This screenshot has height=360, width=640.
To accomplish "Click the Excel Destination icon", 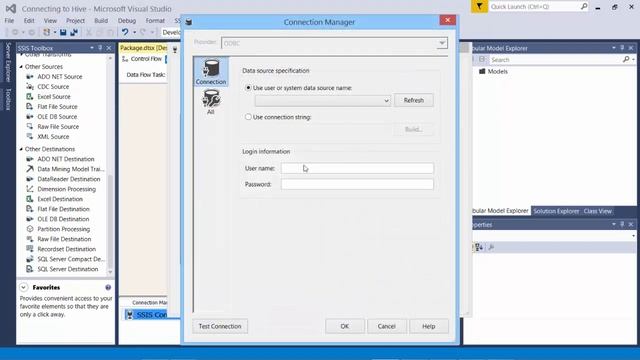I will tap(30, 199).
